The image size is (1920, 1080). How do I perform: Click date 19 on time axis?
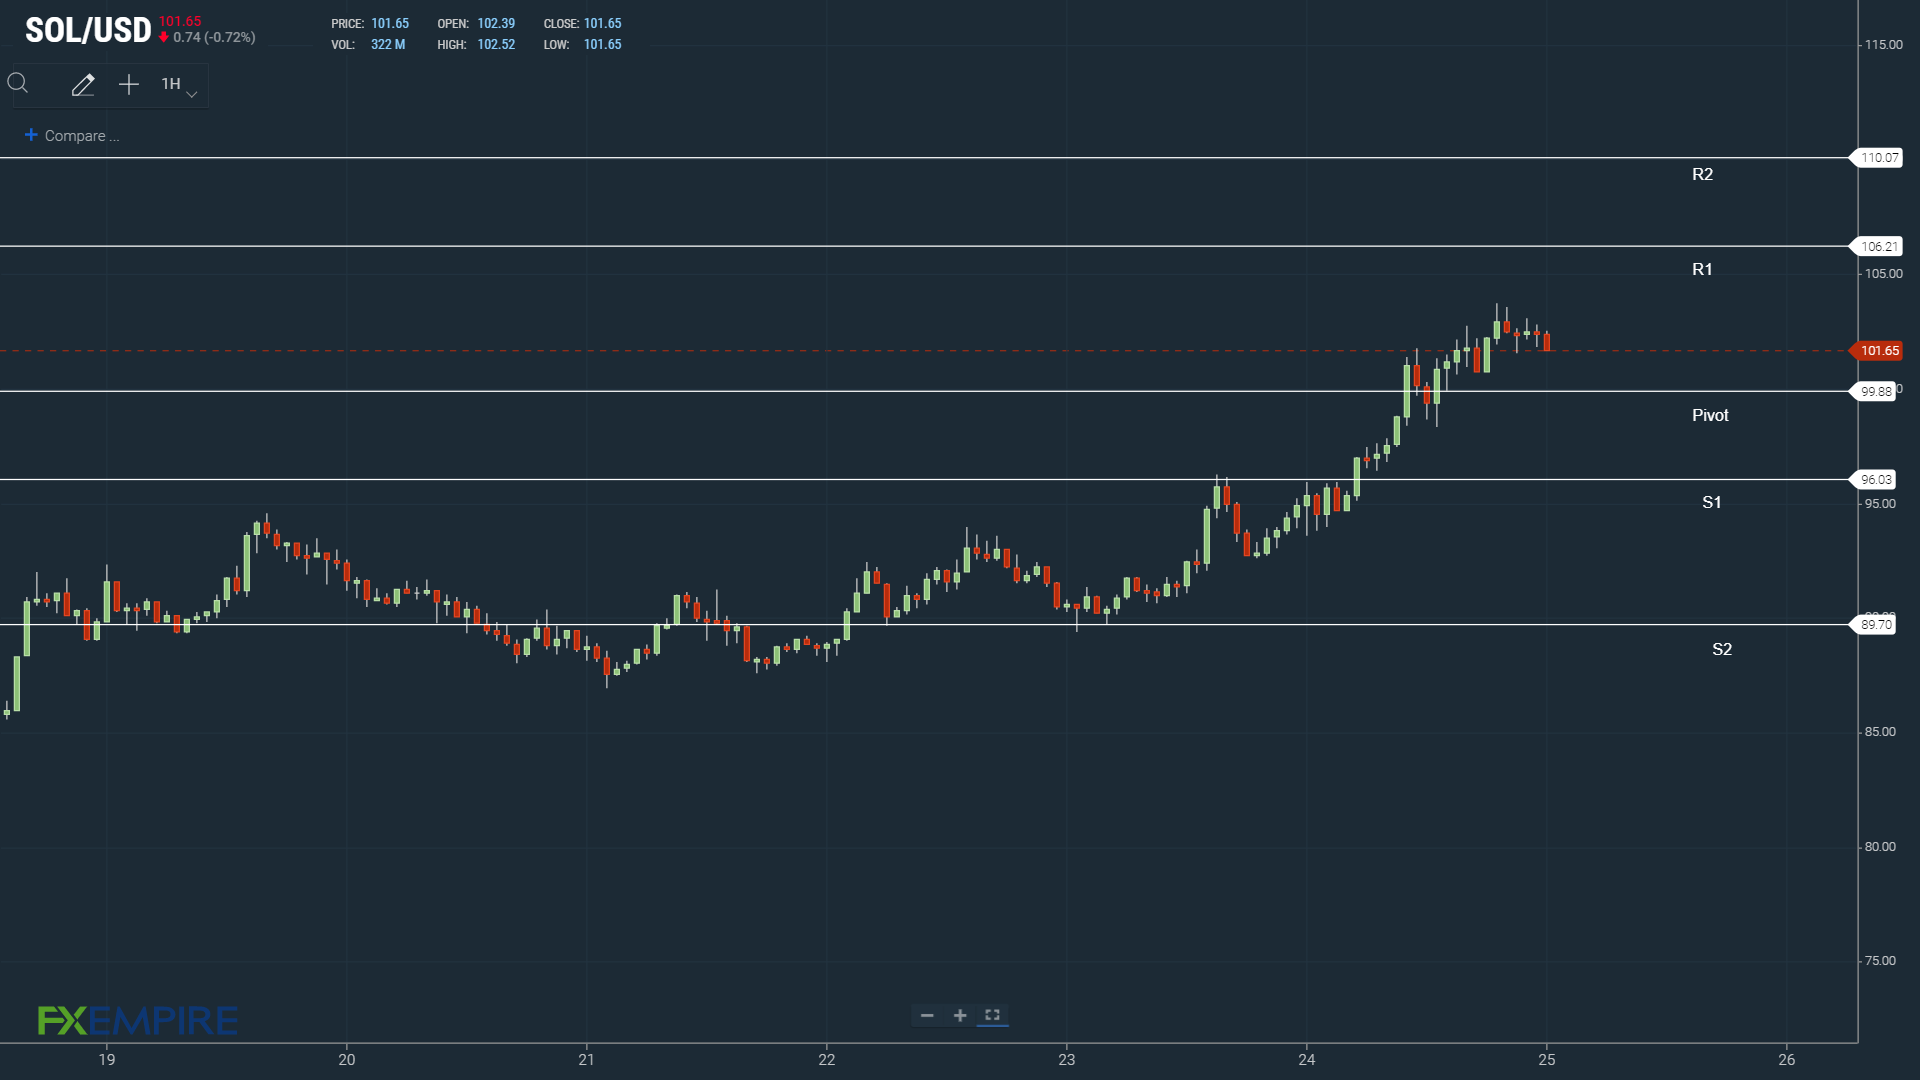coord(107,1060)
